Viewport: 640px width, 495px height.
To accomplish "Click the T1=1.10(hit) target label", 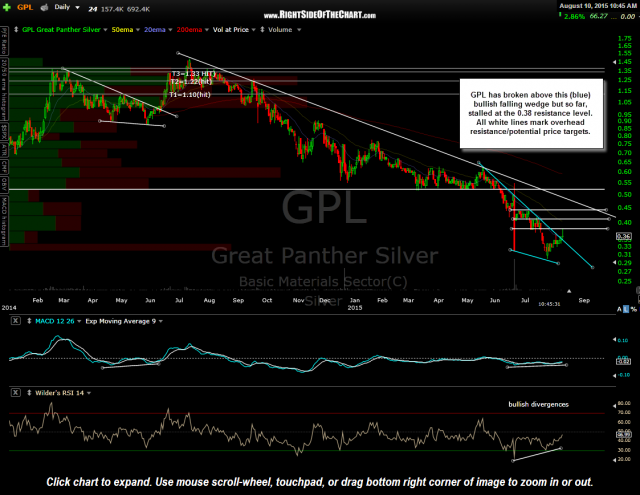I will pyautogui.click(x=190, y=95).
